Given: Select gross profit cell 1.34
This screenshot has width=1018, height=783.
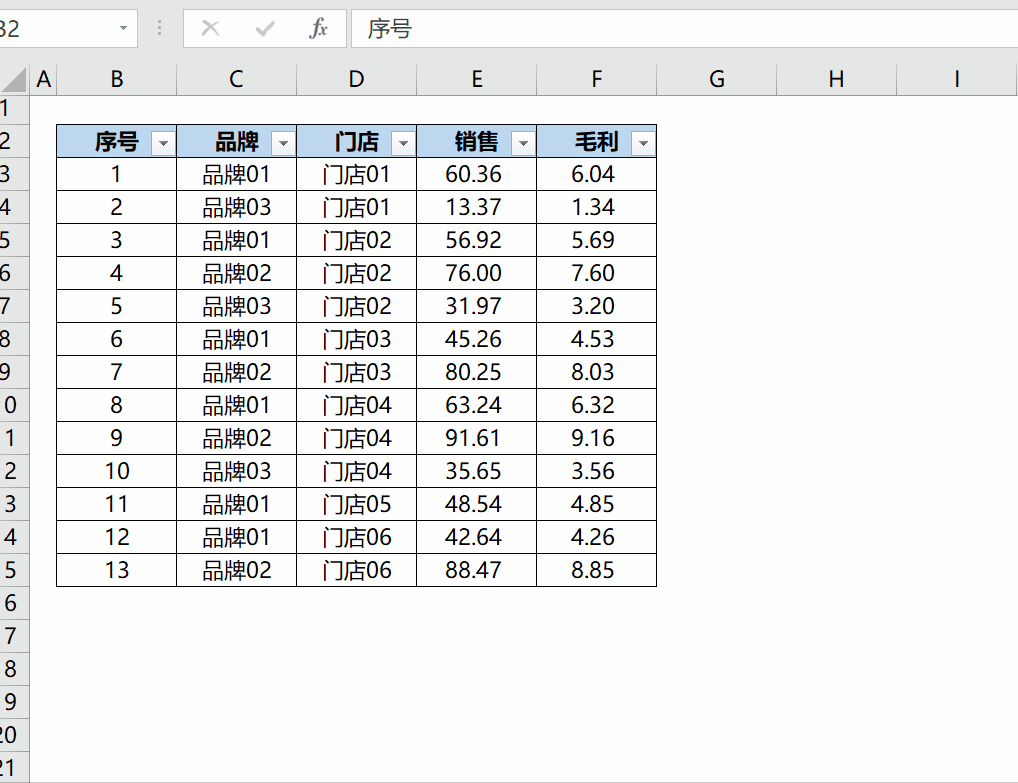Looking at the screenshot, I should tap(597, 207).
